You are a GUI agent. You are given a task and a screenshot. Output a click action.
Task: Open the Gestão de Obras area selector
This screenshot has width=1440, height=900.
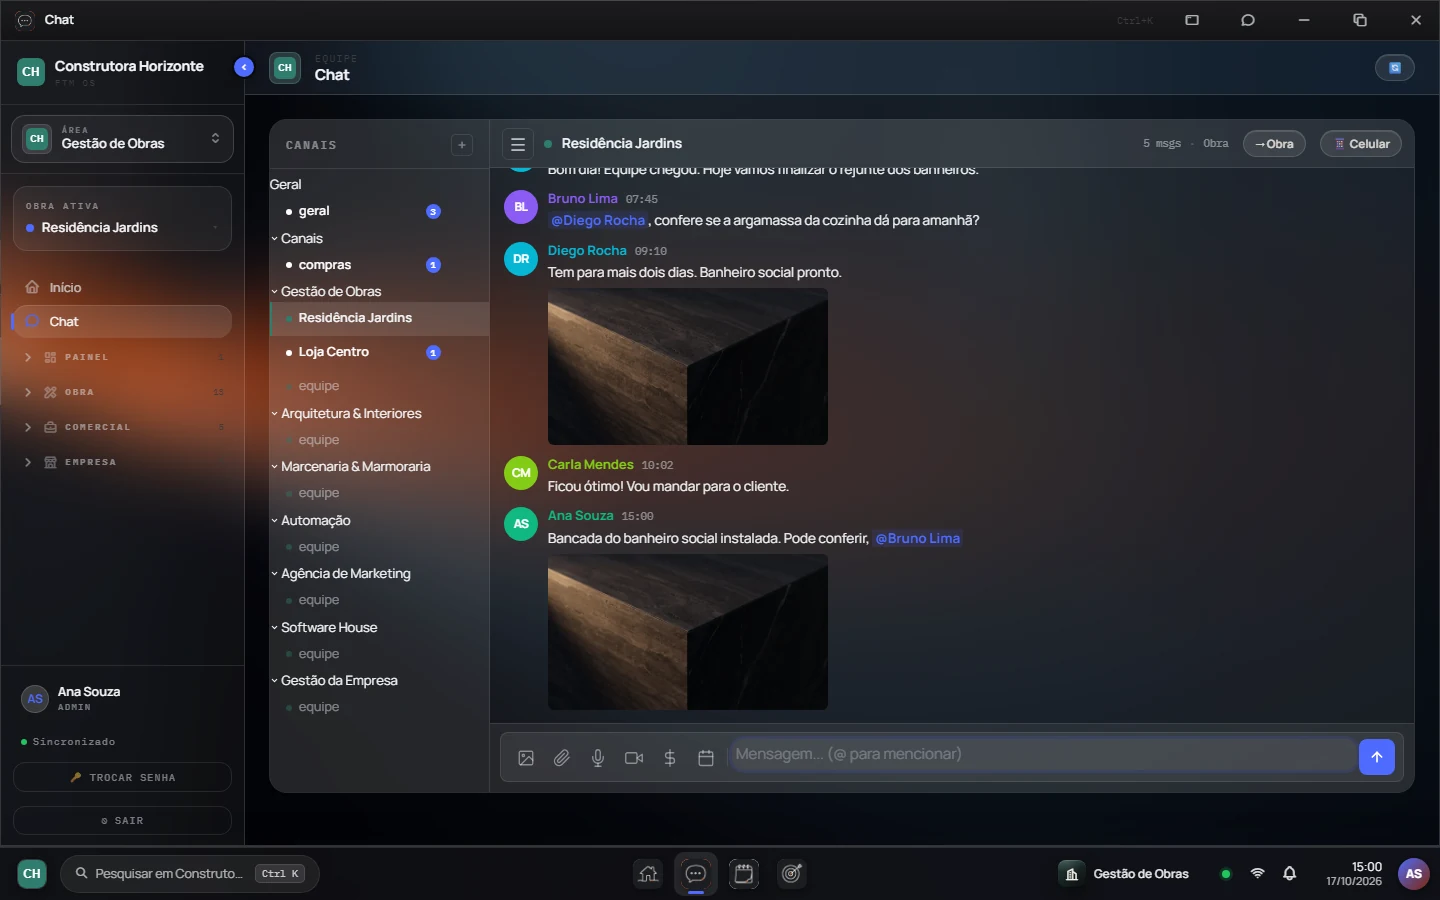coord(122,139)
